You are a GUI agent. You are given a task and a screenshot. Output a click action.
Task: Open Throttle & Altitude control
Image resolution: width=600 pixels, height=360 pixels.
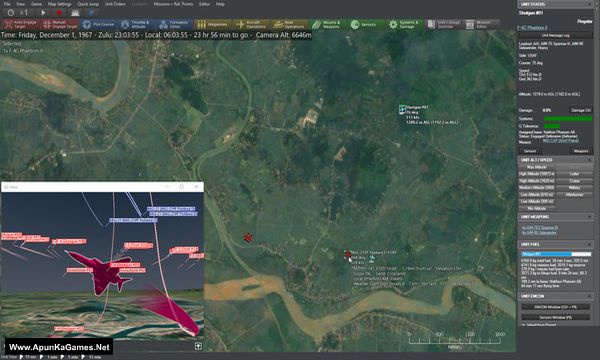coord(137,24)
